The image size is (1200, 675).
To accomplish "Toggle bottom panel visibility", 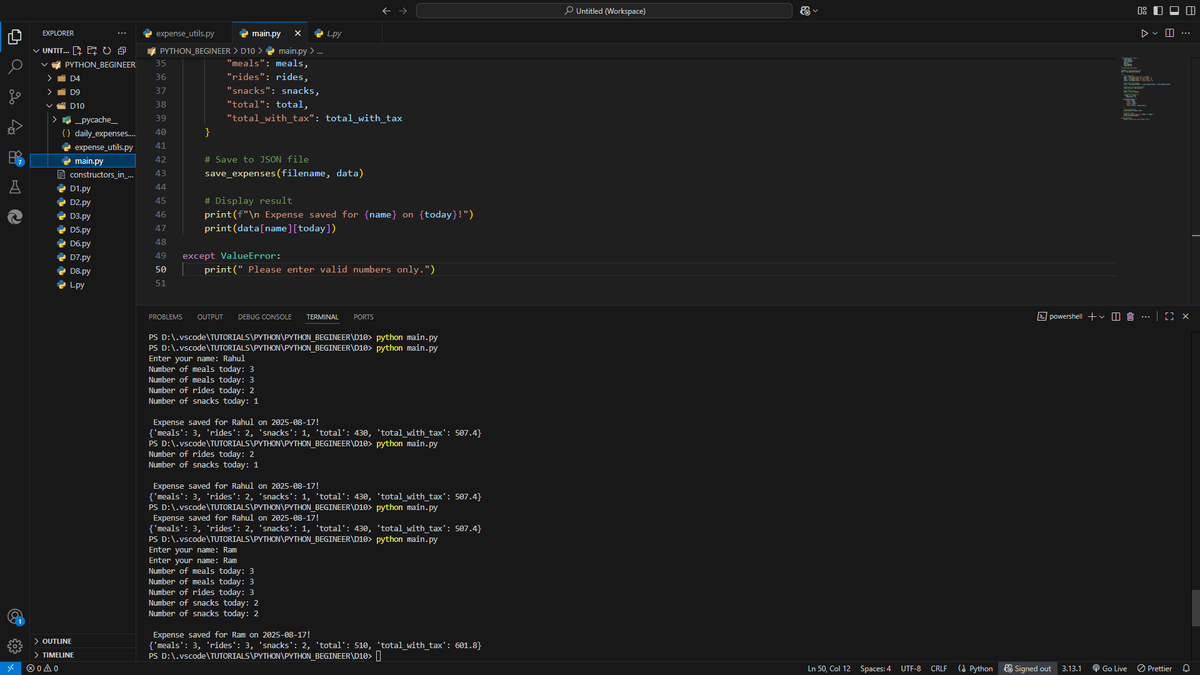I will pyautogui.click(x=1173, y=11).
